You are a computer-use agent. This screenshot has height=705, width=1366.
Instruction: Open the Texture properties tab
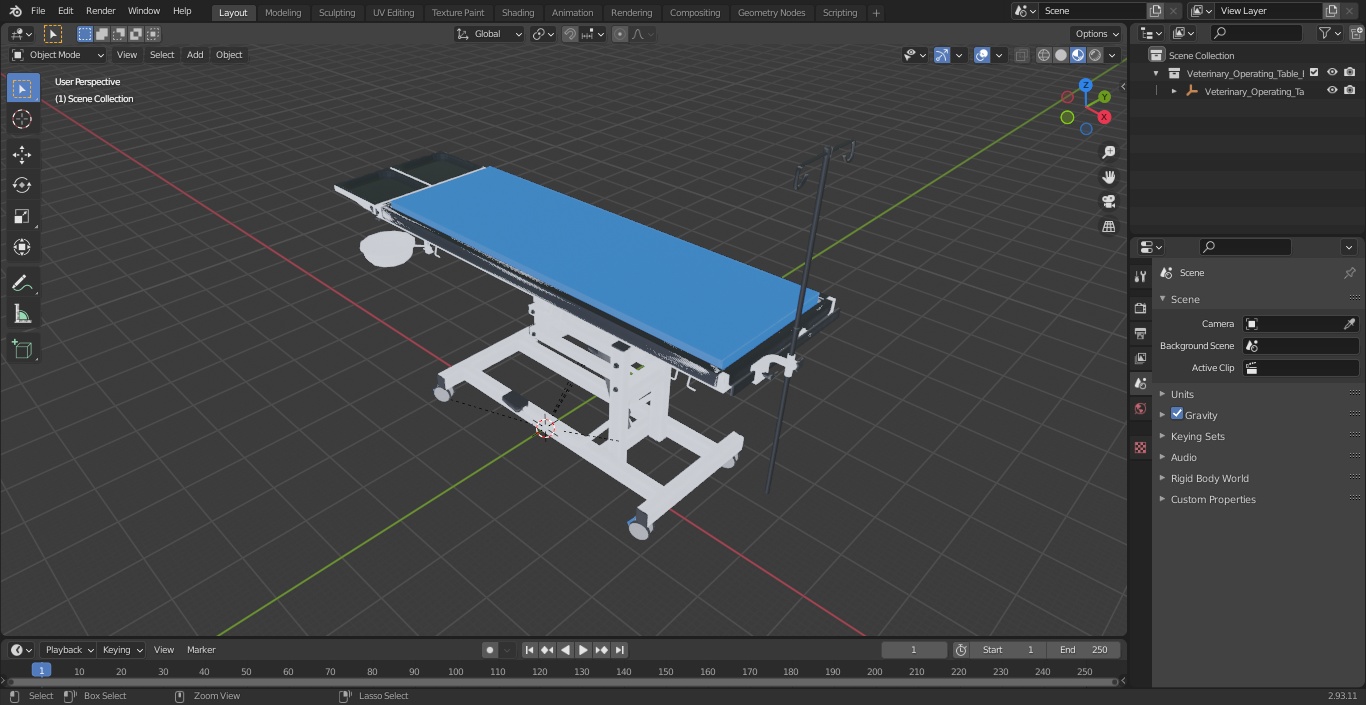(1140, 448)
